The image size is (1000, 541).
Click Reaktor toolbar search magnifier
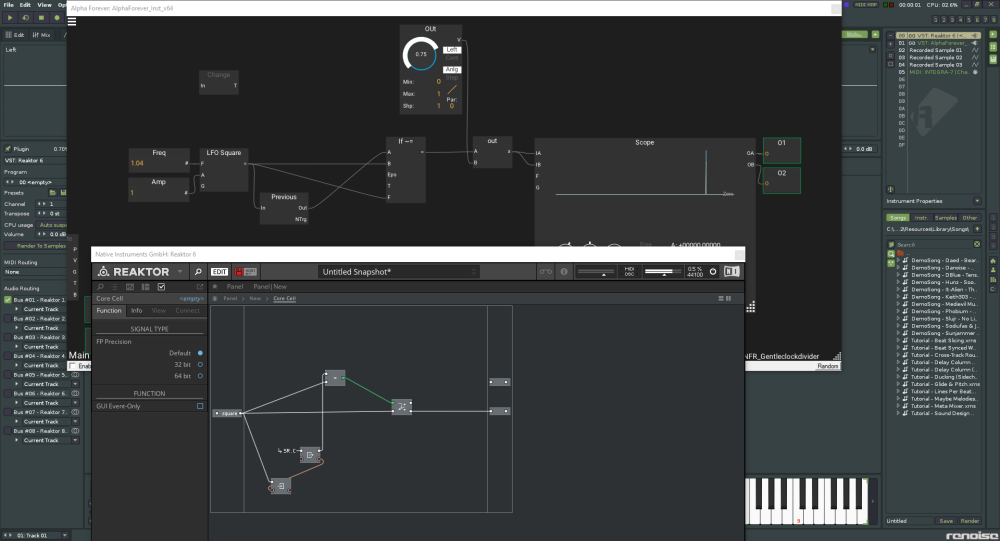(198, 272)
